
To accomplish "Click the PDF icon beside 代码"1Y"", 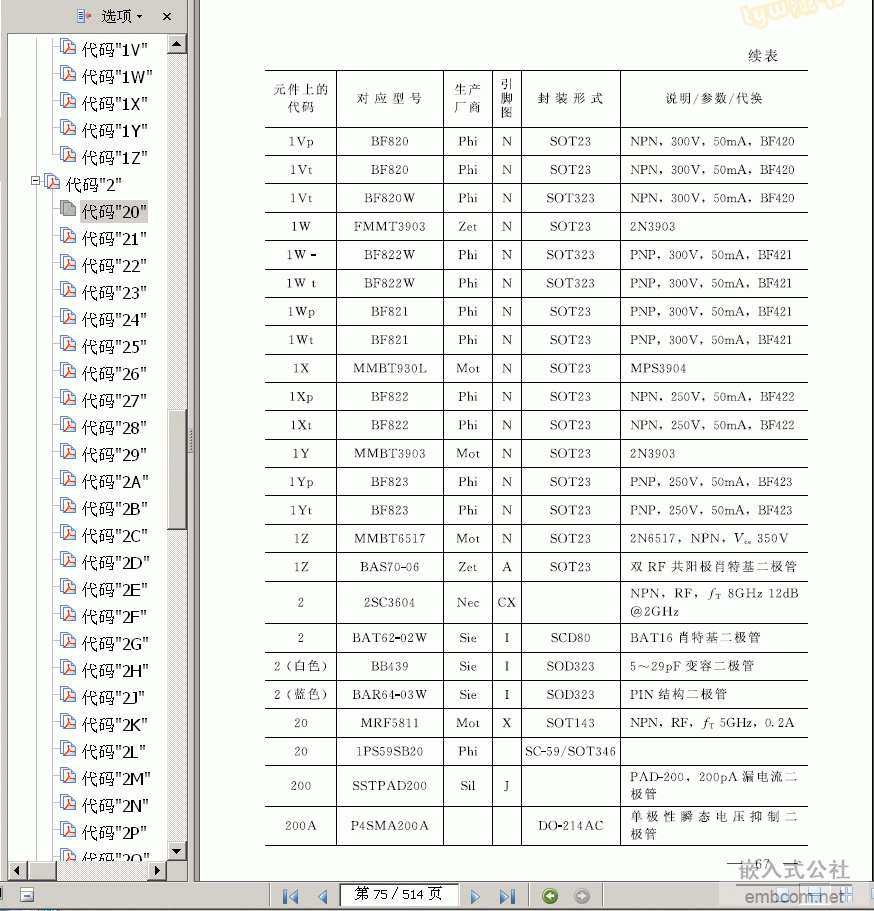I will click(68, 128).
